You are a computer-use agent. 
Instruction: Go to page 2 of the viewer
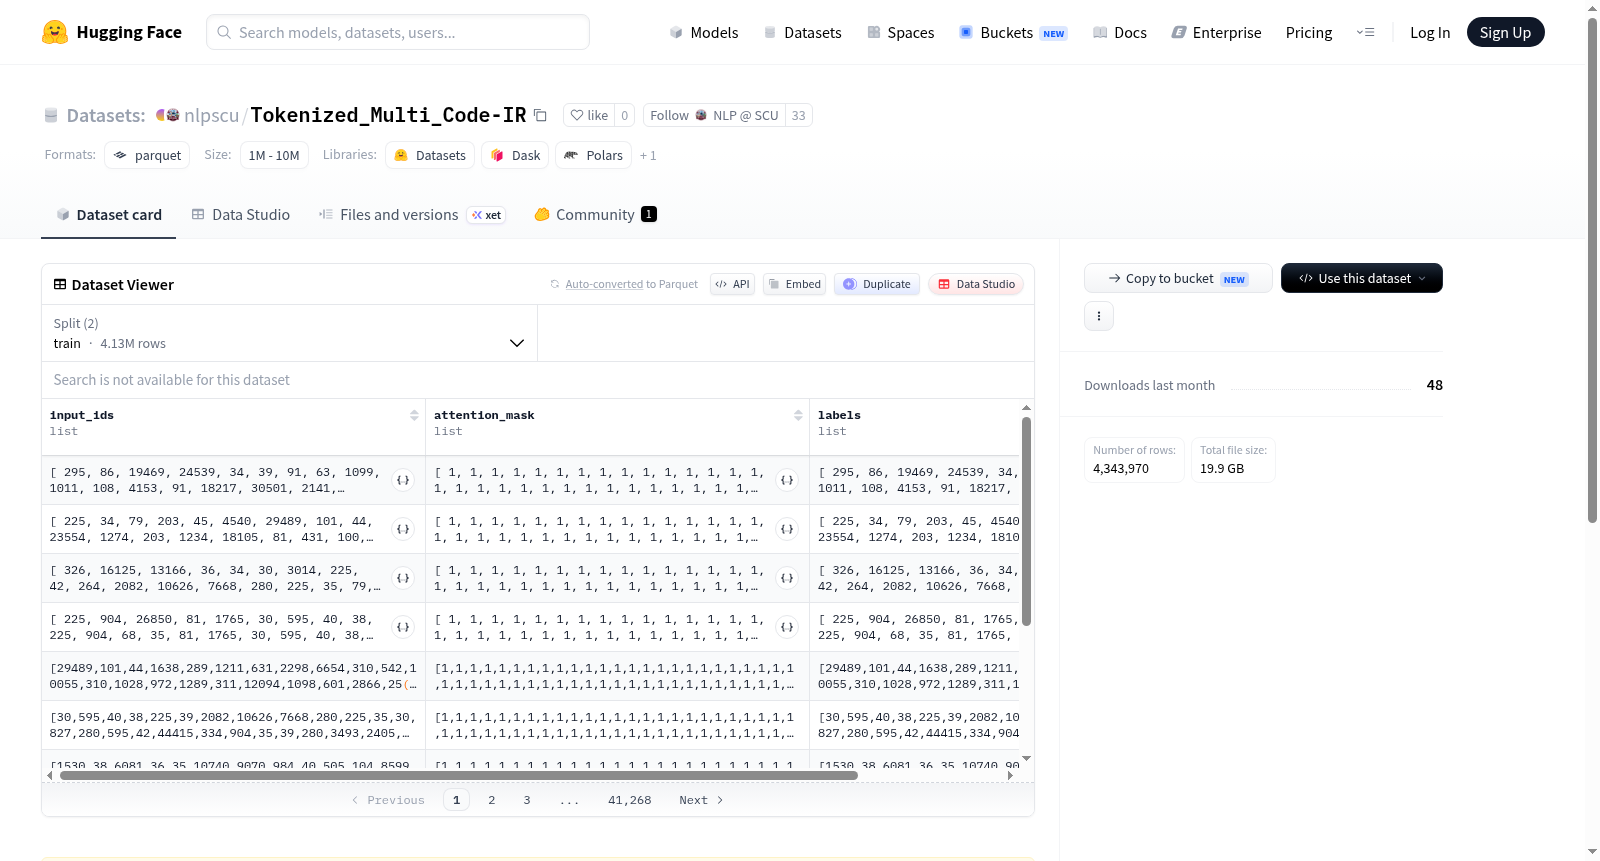click(491, 800)
